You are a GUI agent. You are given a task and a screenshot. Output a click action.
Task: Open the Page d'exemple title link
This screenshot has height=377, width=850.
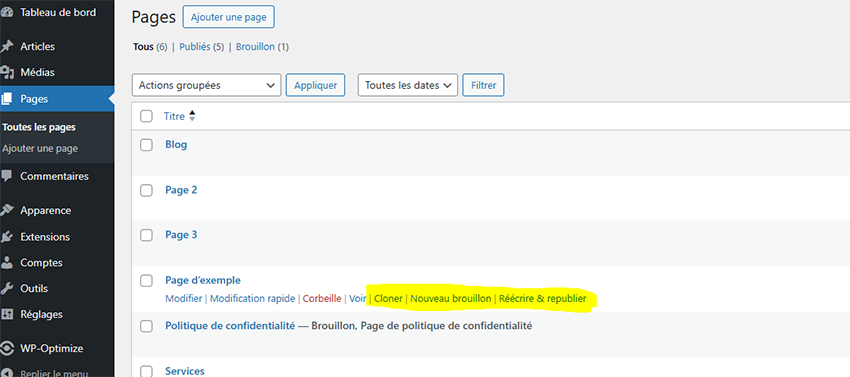click(203, 280)
